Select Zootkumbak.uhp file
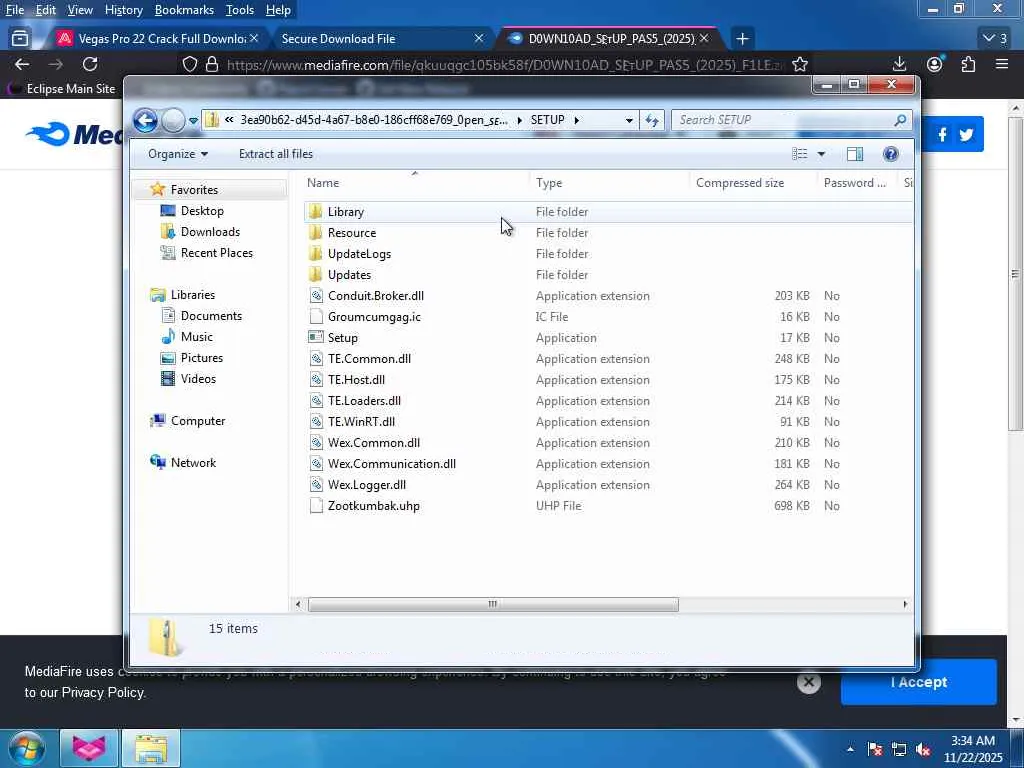The image size is (1024, 768). coord(374,505)
